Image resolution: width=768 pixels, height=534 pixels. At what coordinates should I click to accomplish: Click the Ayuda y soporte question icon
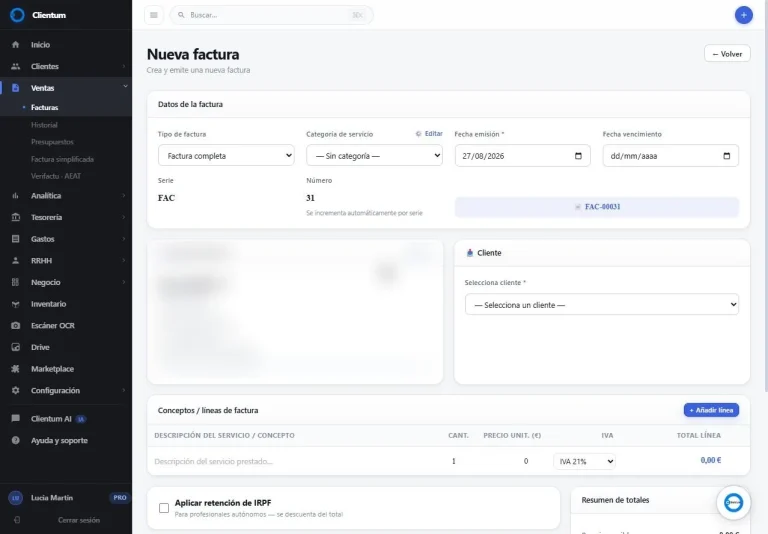pyautogui.click(x=16, y=440)
